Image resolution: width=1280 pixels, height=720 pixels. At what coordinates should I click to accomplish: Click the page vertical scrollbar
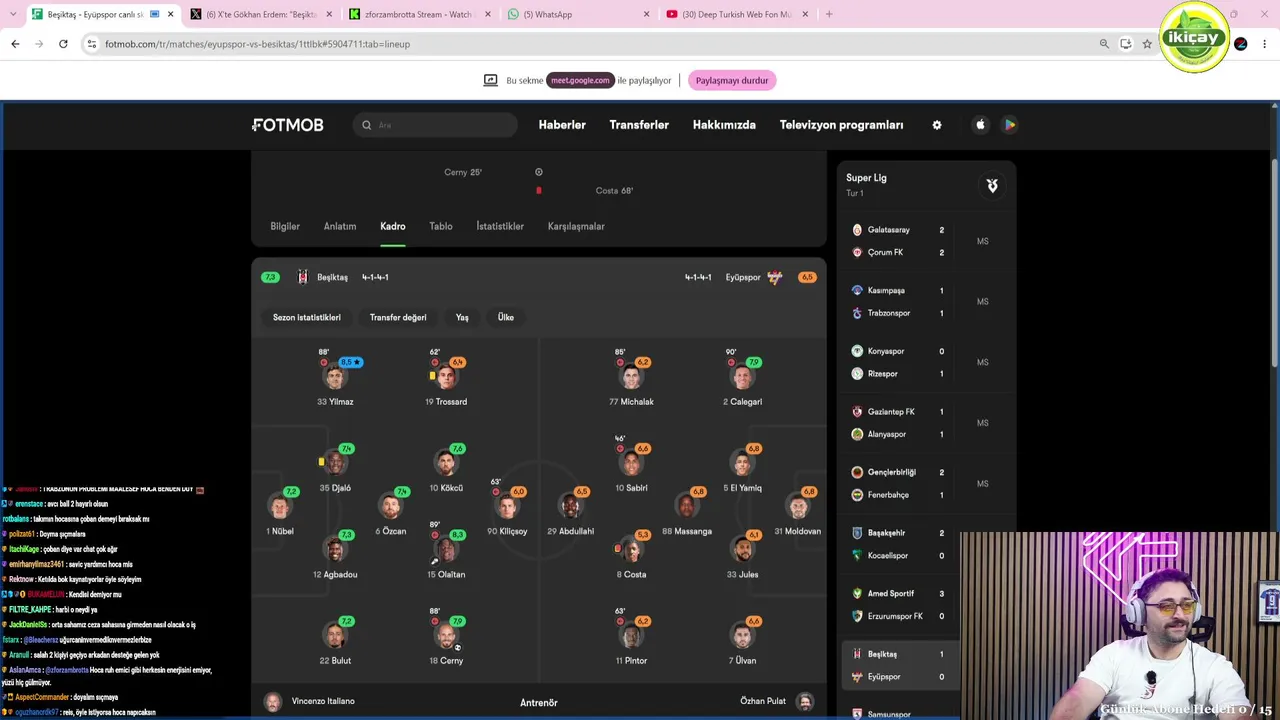[1275, 264]
